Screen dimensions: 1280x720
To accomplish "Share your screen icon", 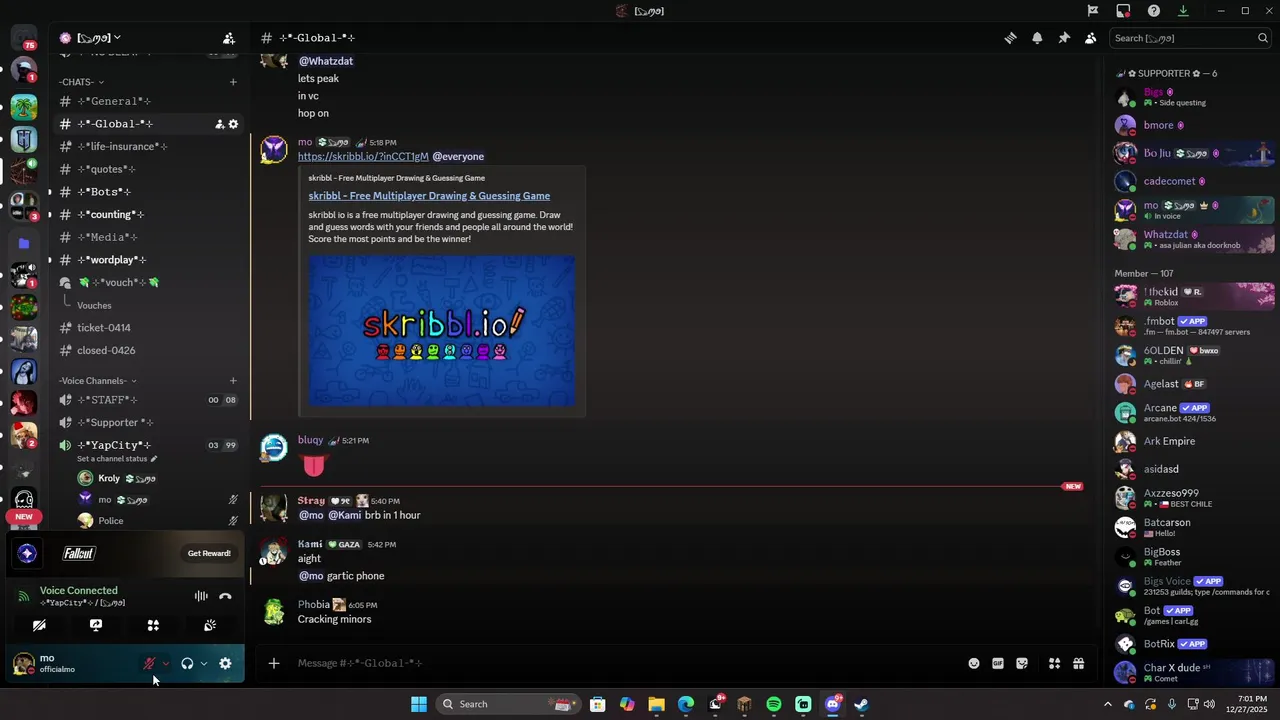I will click(96, 625).
